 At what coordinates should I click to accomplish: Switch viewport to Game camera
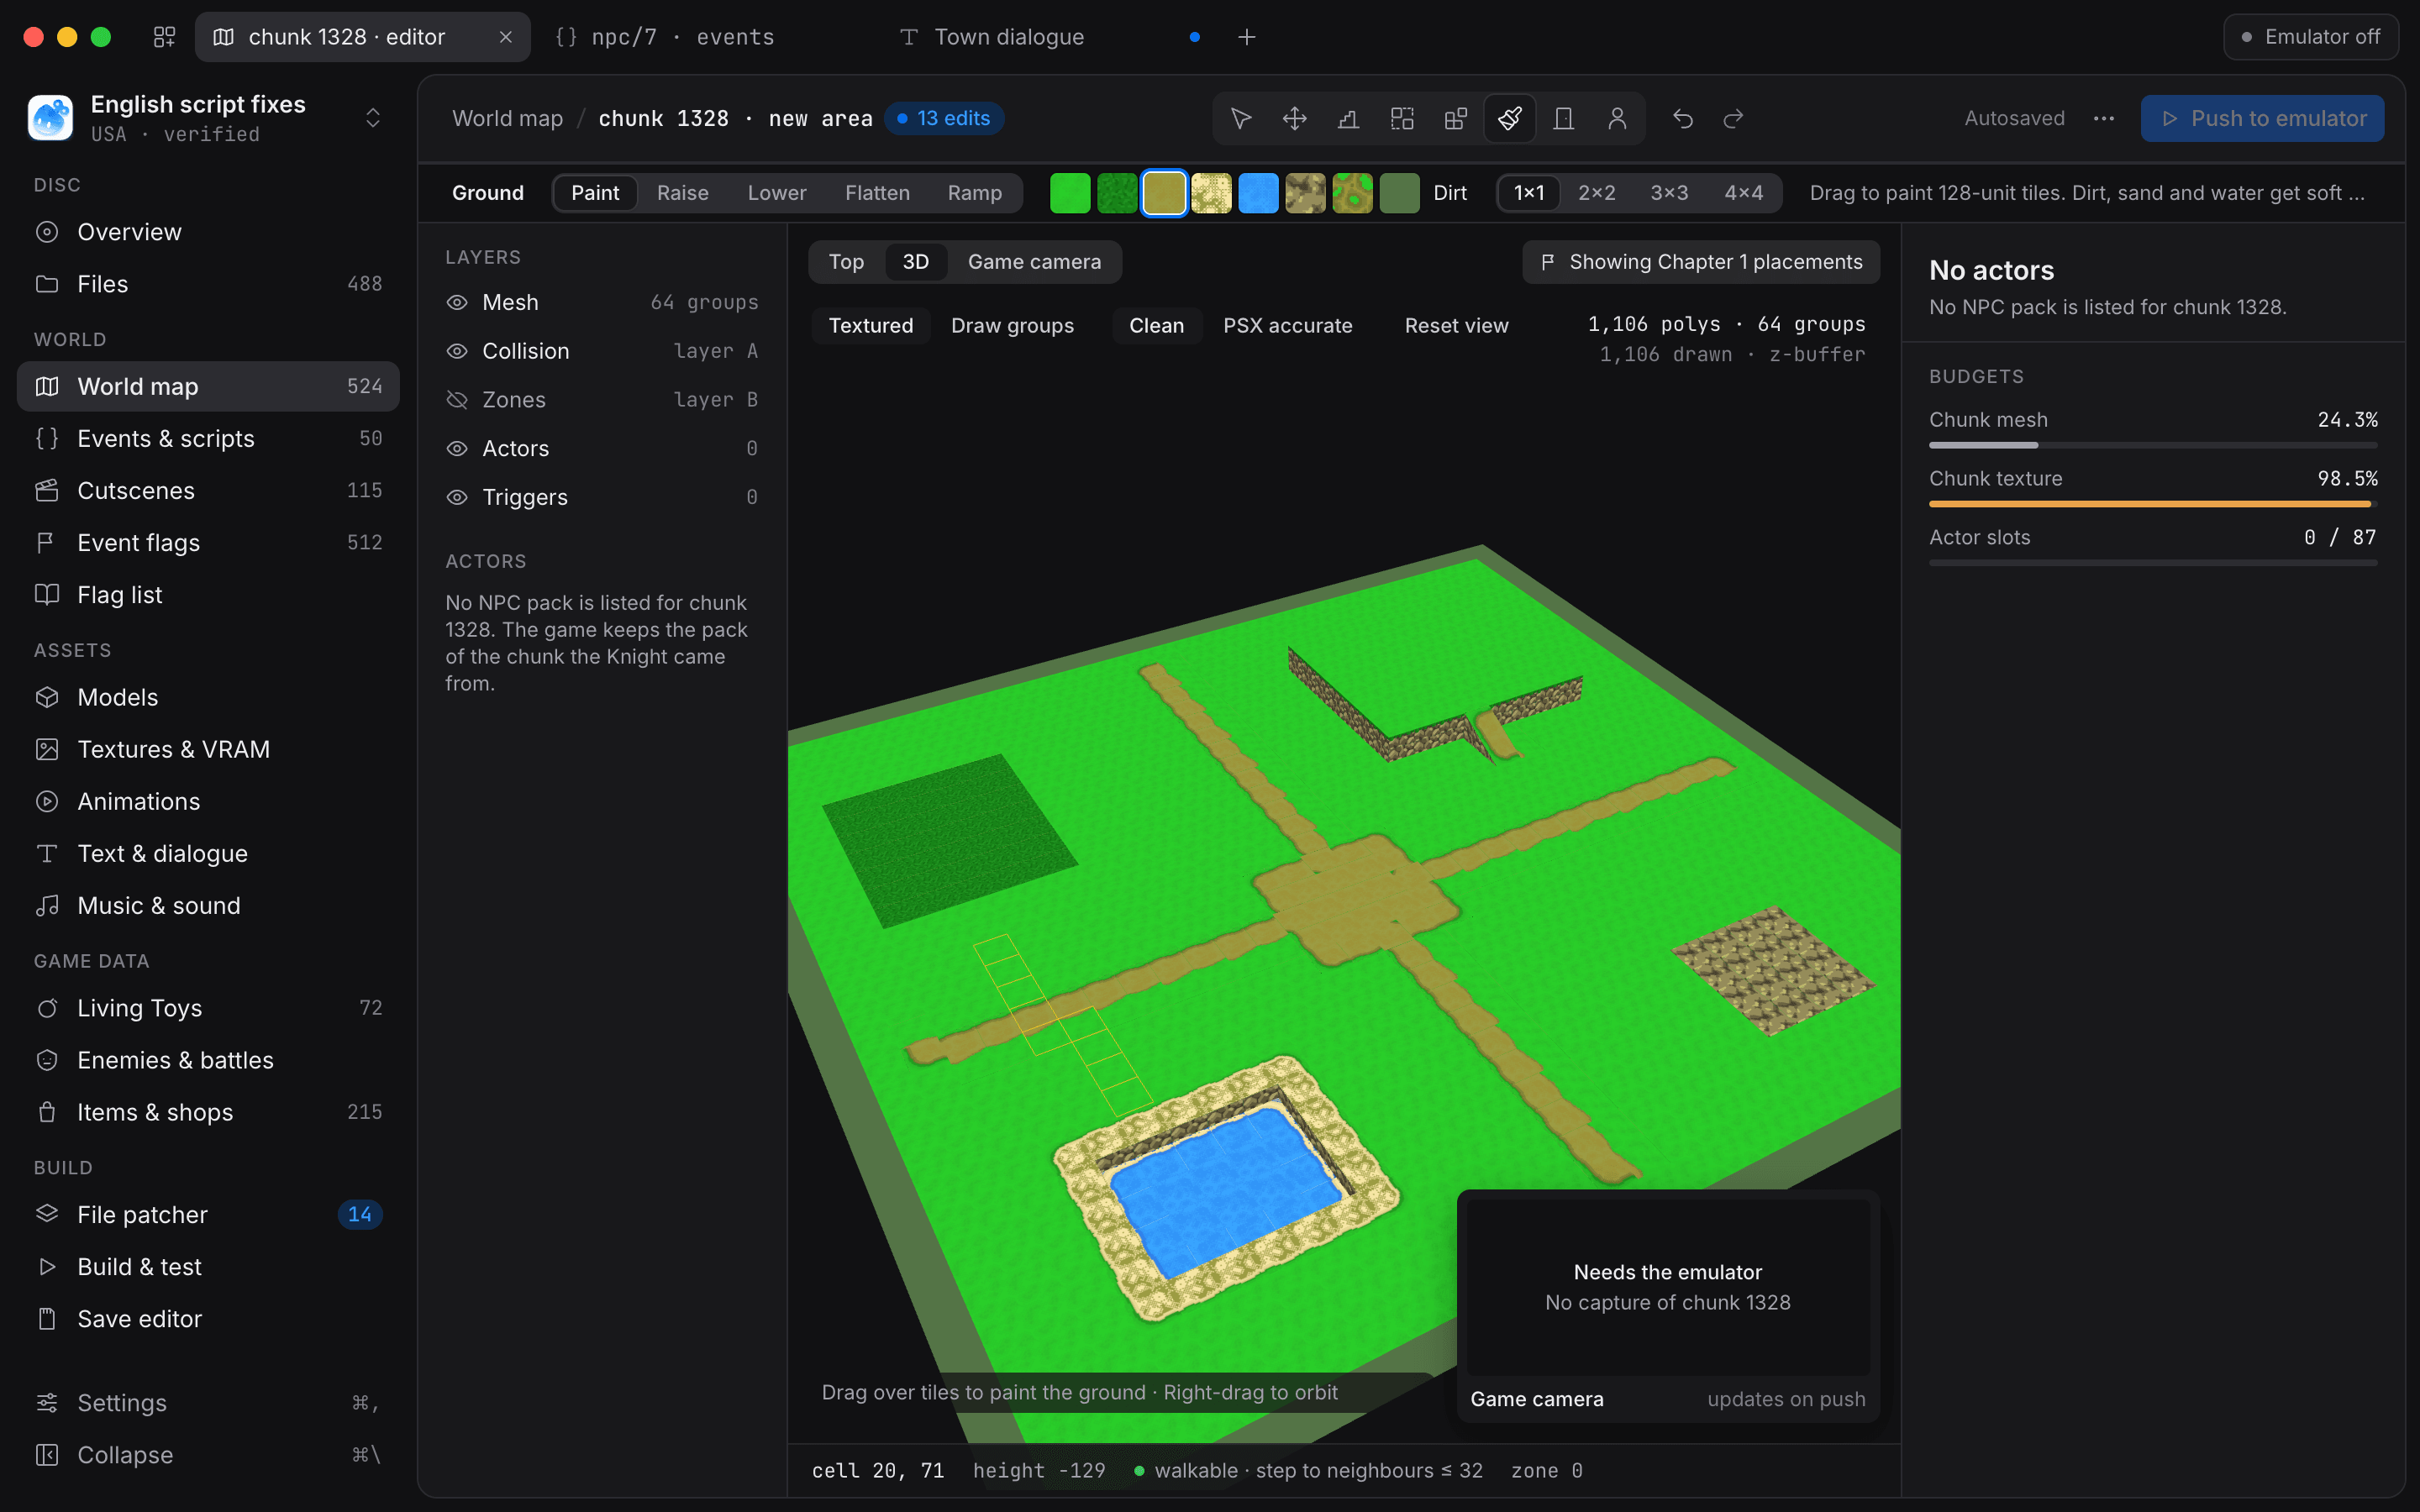[x=1034, y=262]
